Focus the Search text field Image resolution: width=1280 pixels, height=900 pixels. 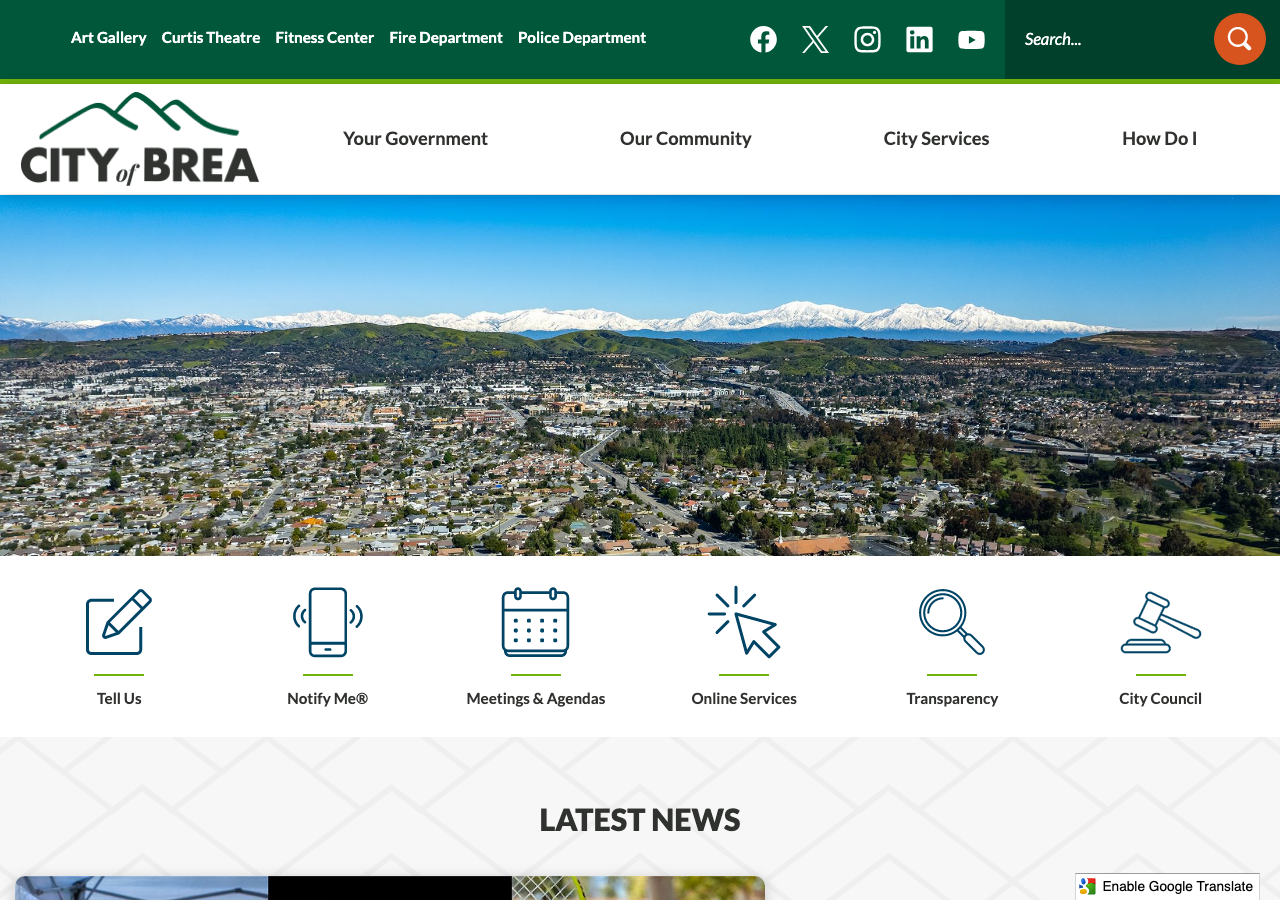(1110, 39)
